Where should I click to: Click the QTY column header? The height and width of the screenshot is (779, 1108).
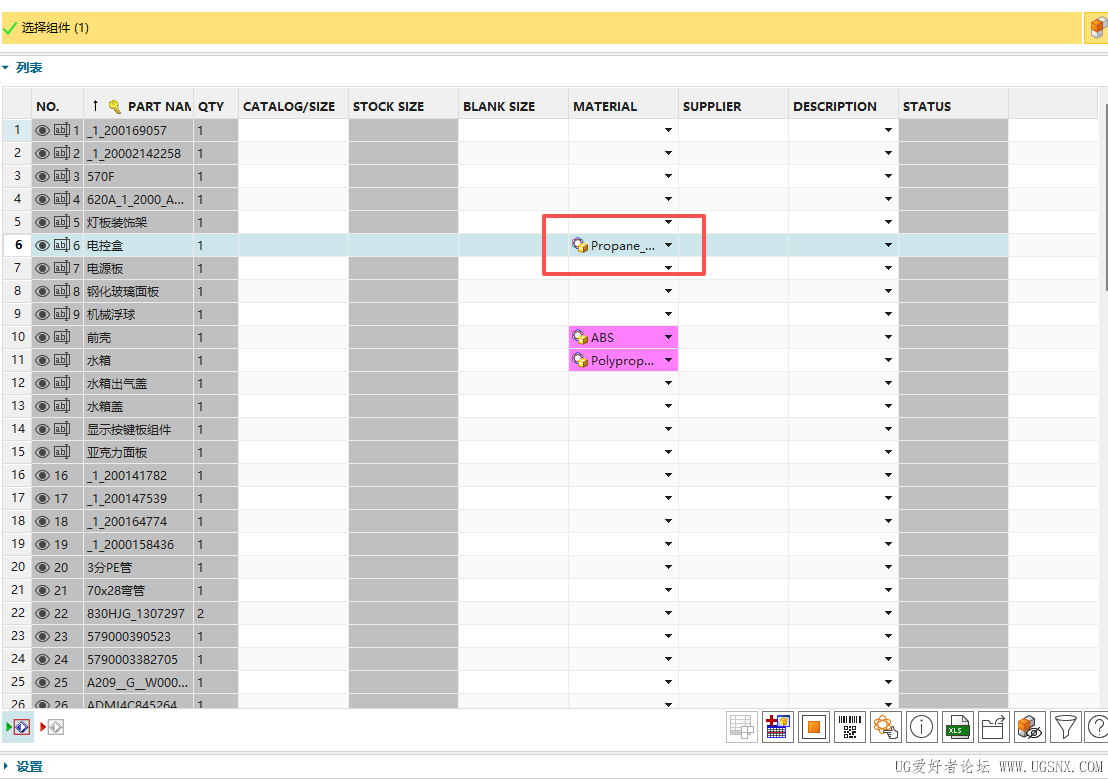pyautogui.click(x=216, y=107)
